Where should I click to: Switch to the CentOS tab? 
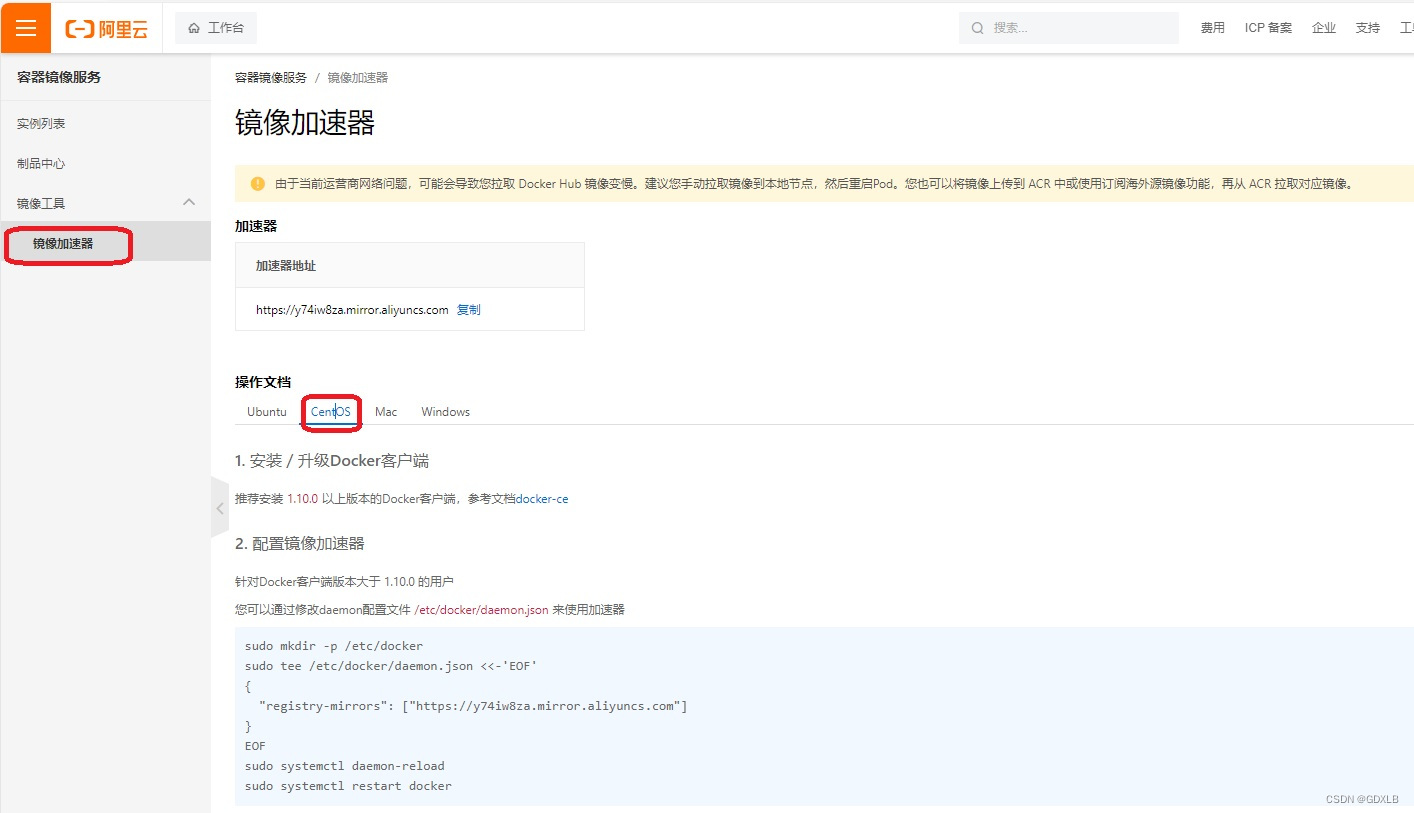pyautogui.click(x=331, y=412)
